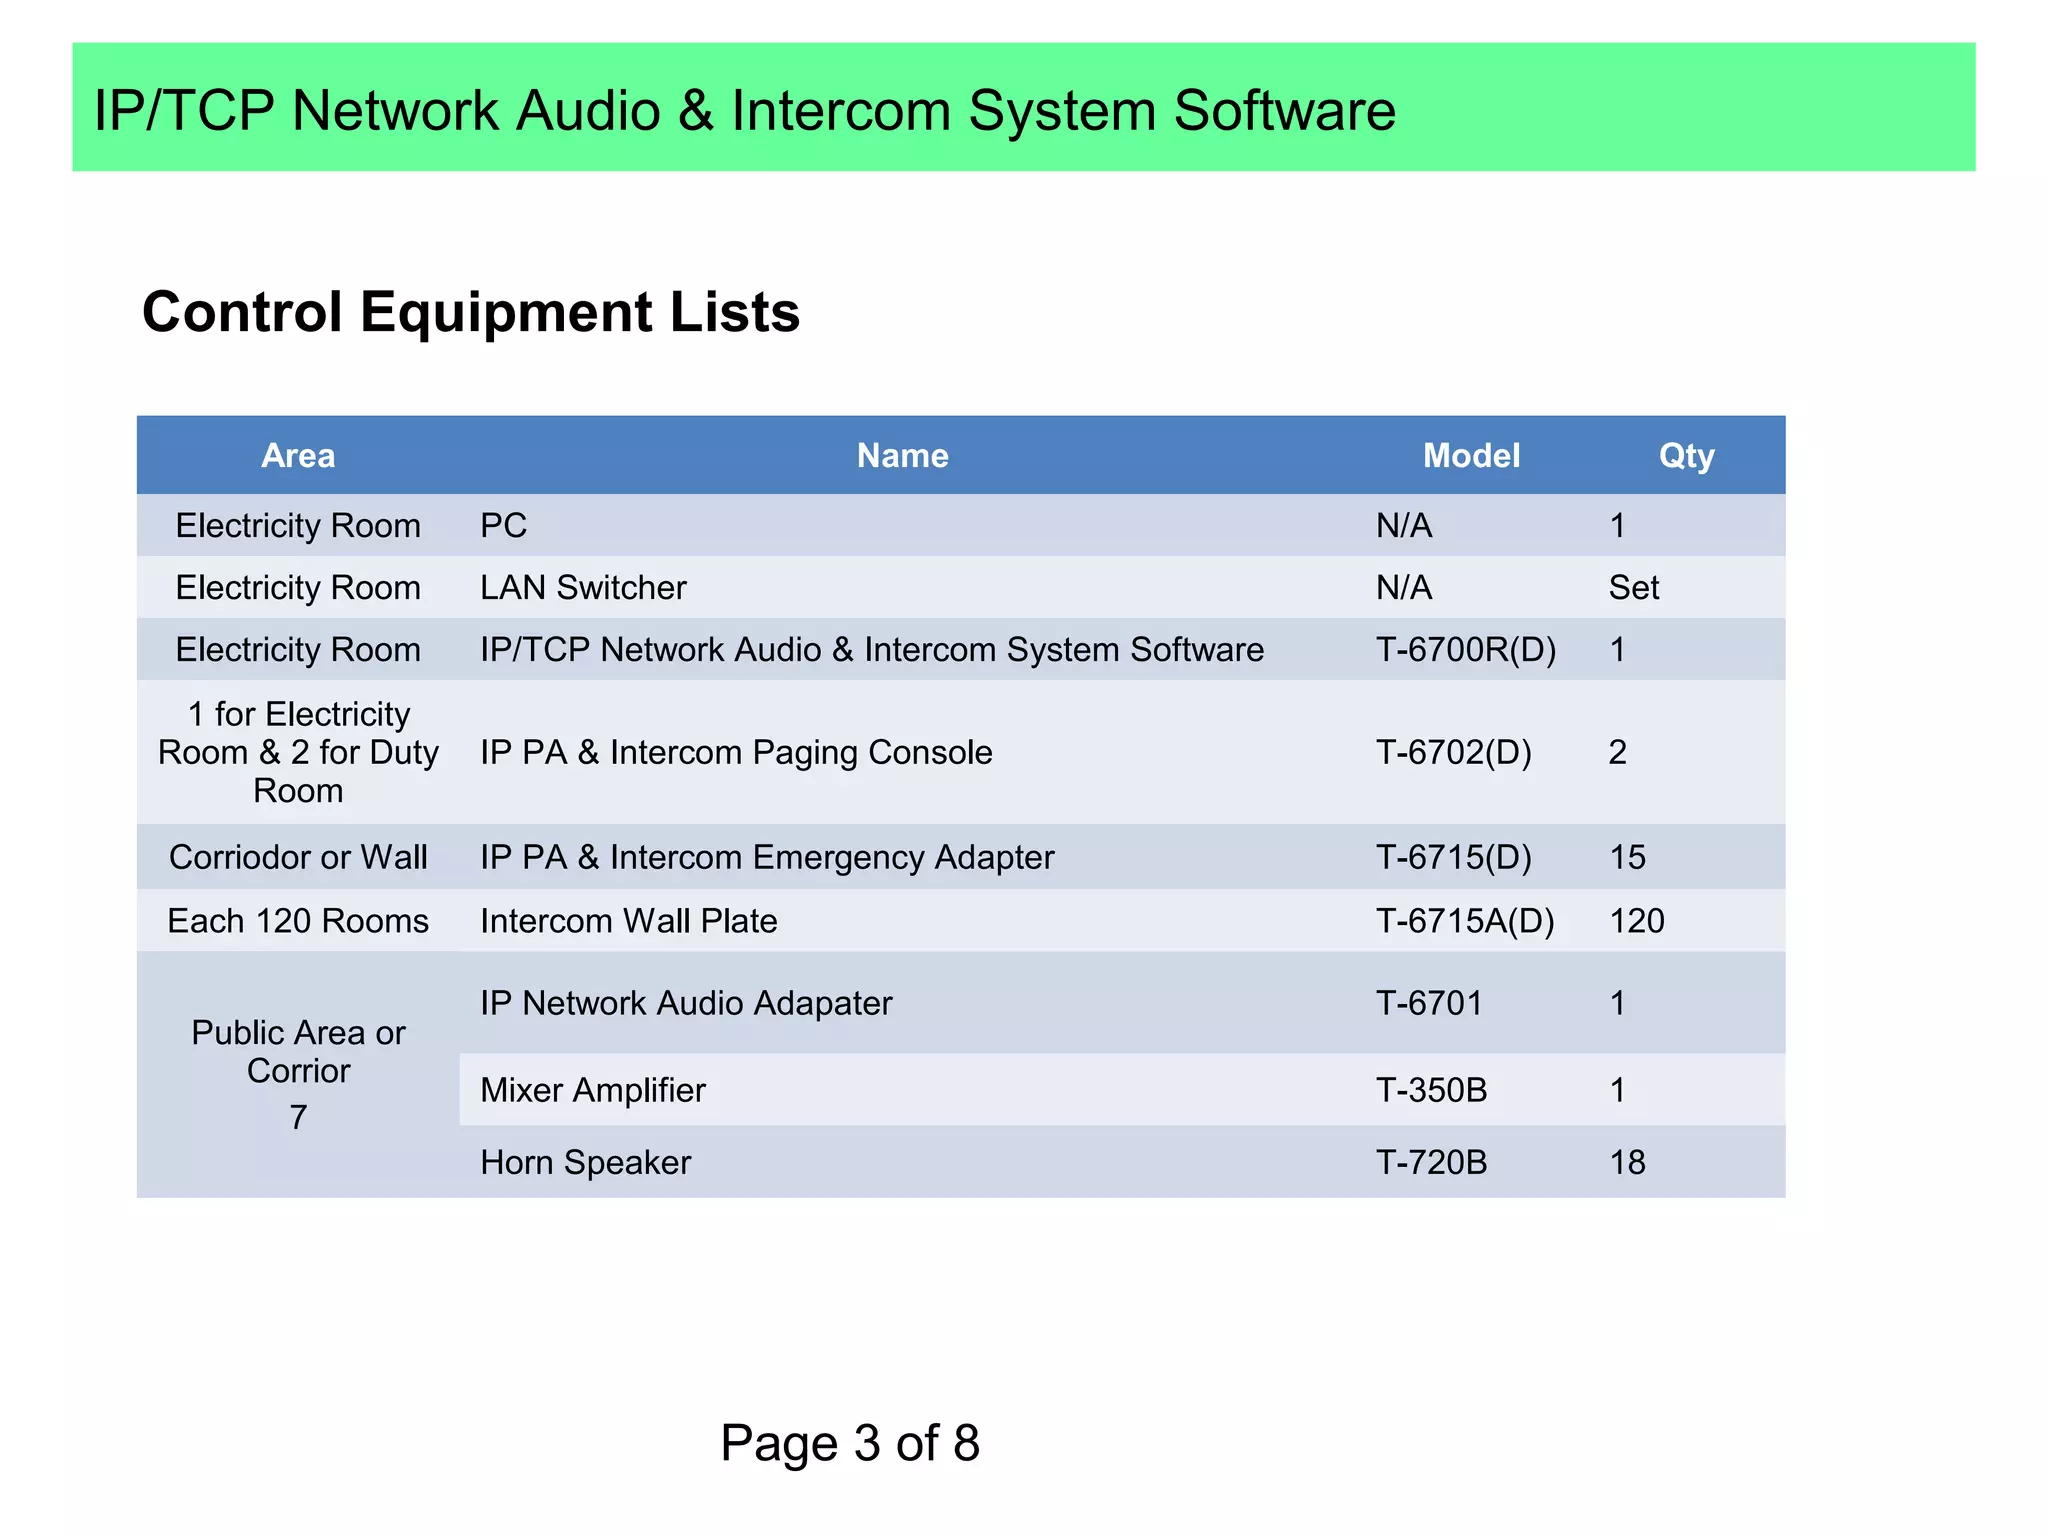Click model 'T-6701'
Screen dimensions: 2048x1536
click(x=1429, y=1003)
